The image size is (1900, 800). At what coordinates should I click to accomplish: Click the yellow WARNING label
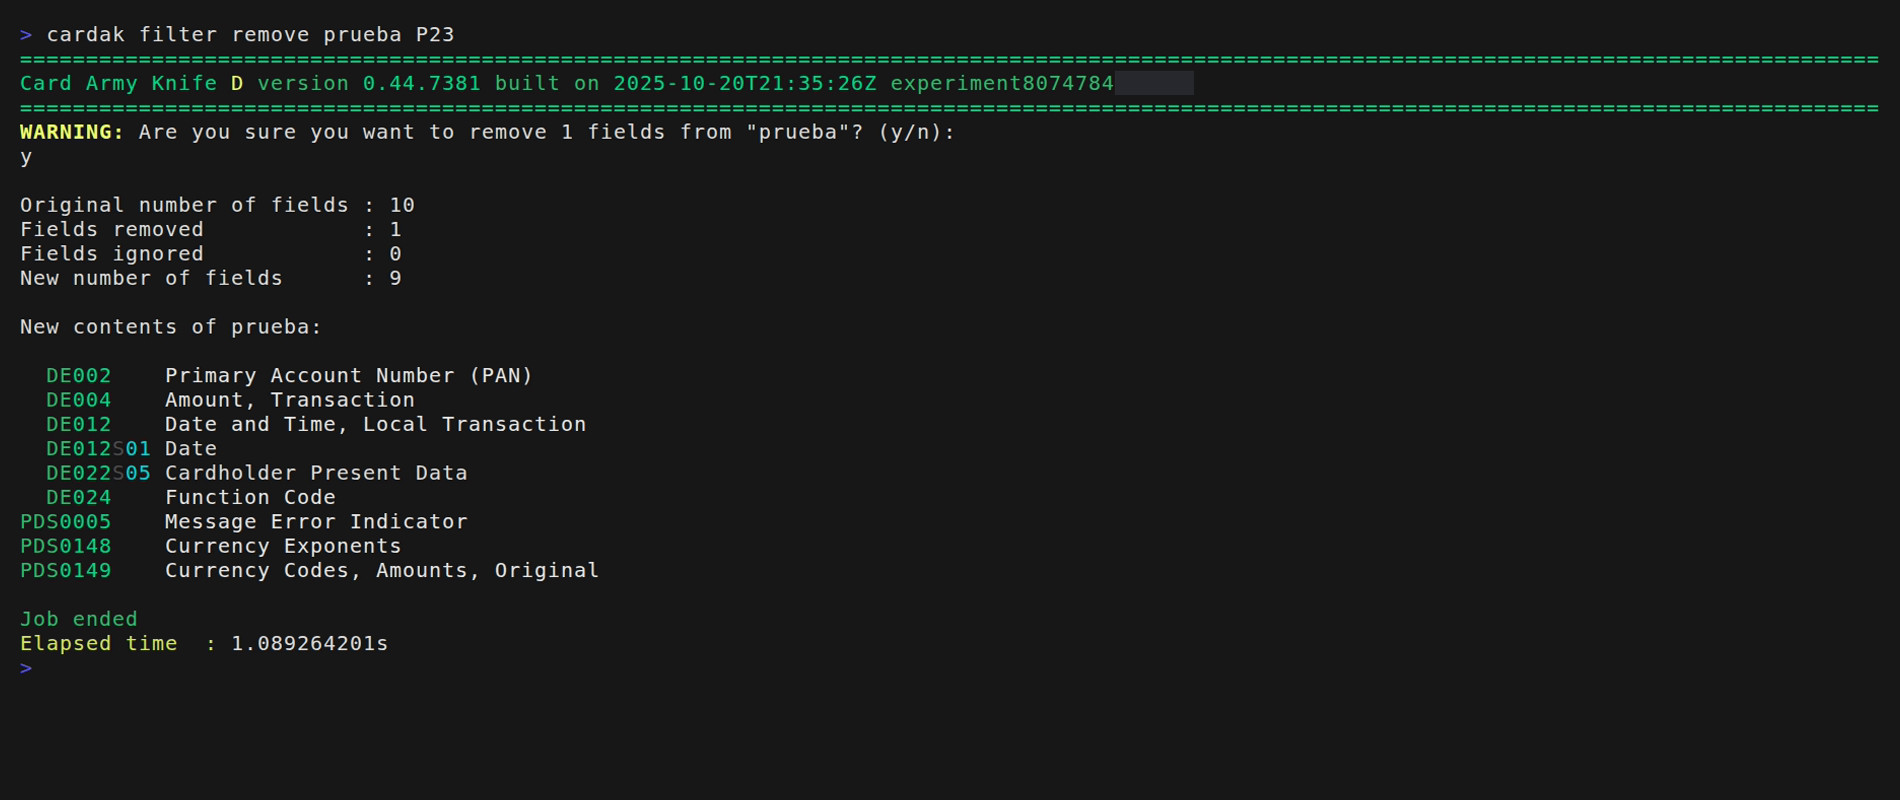[x=72, y=132]
